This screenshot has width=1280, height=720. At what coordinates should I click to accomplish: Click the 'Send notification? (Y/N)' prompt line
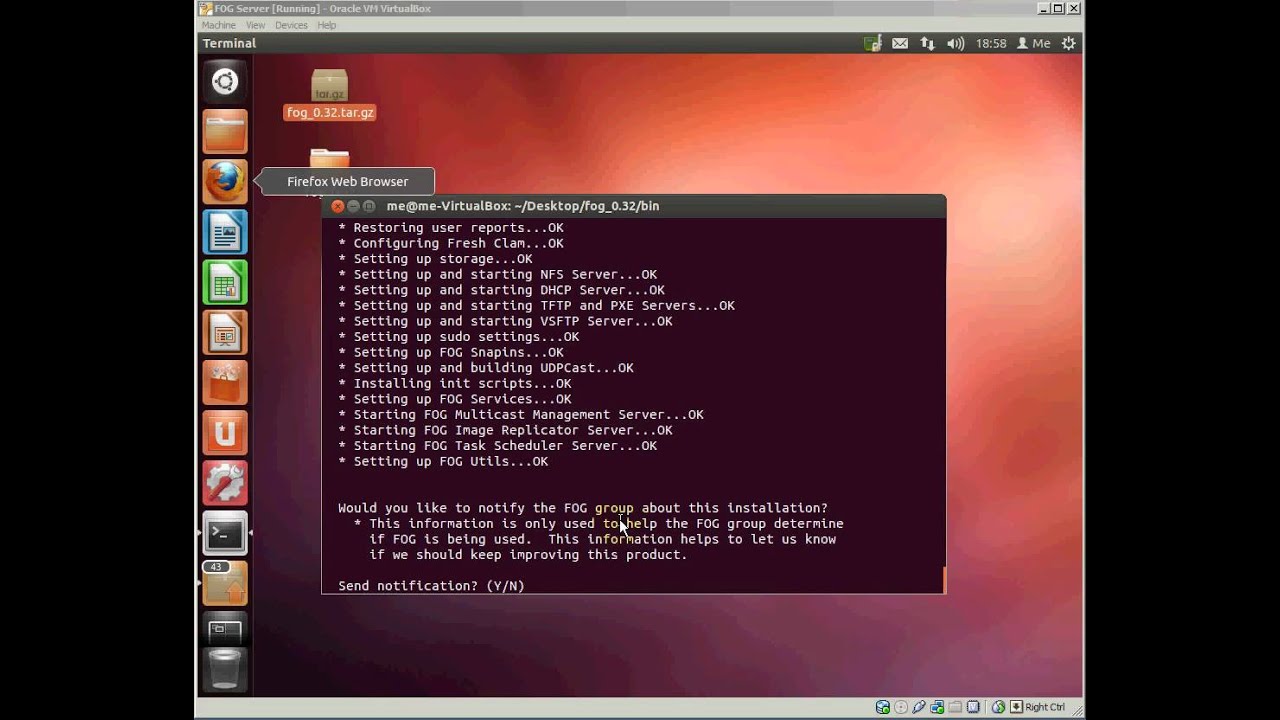[x=431, y=586]
